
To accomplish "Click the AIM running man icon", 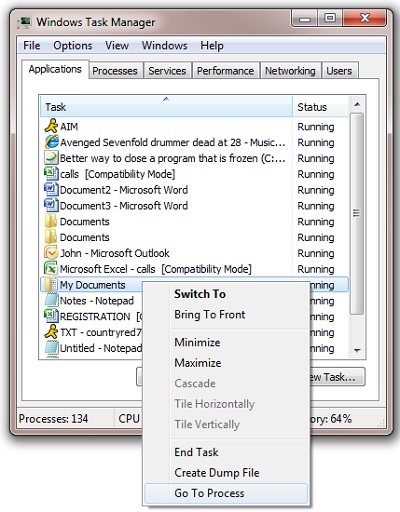I will (x=51, y=126).
